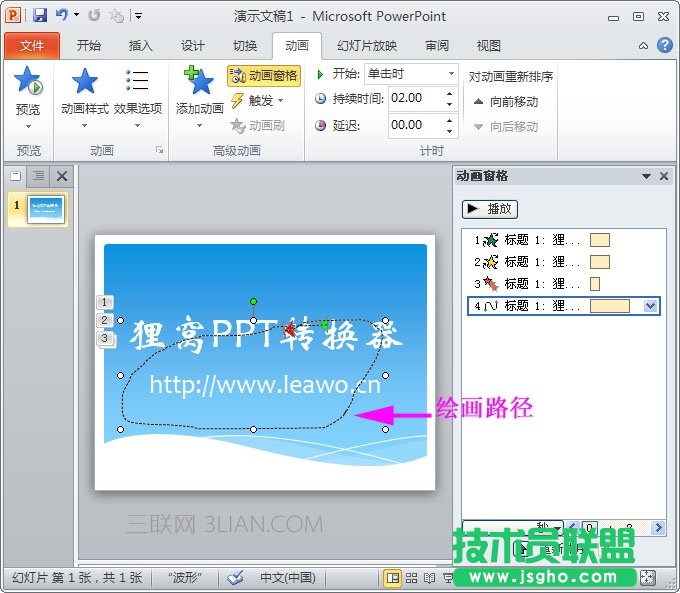Click the timeline bar of animation entry 2
Viewport: 680px width, 593px height.
pyautogui.click(x=600, y=262)
